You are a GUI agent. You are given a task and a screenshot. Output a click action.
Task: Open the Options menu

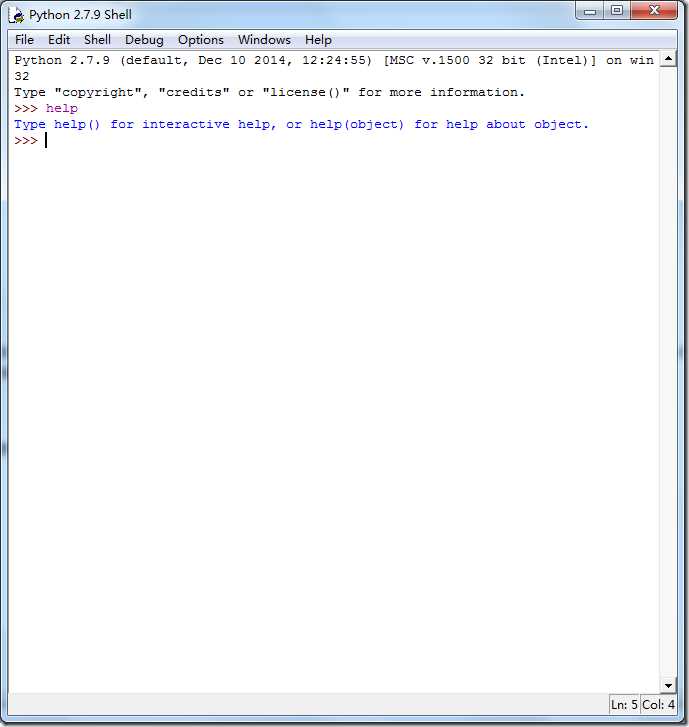click(x=201, y=40)
